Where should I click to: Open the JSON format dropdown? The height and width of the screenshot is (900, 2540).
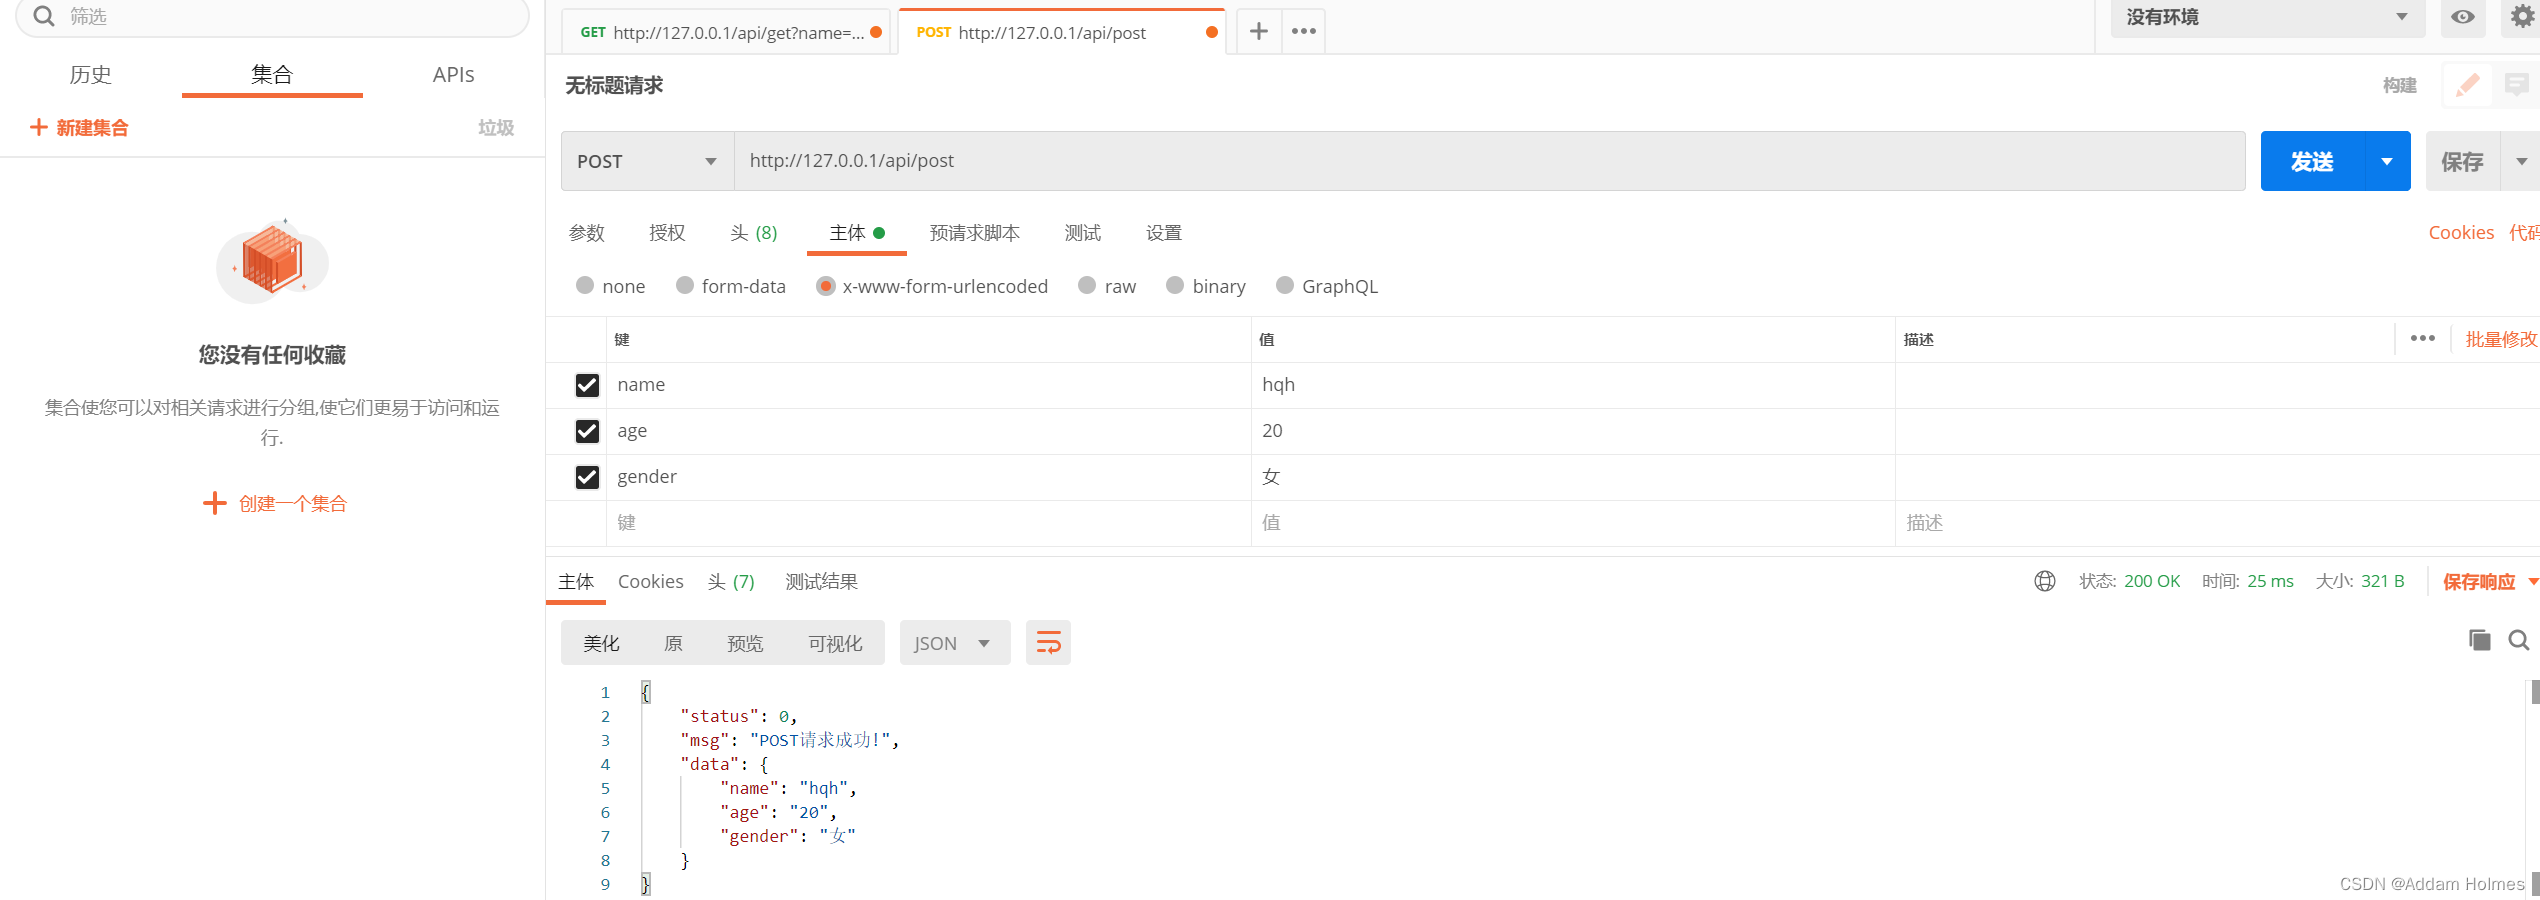click(x=955, y=643)
